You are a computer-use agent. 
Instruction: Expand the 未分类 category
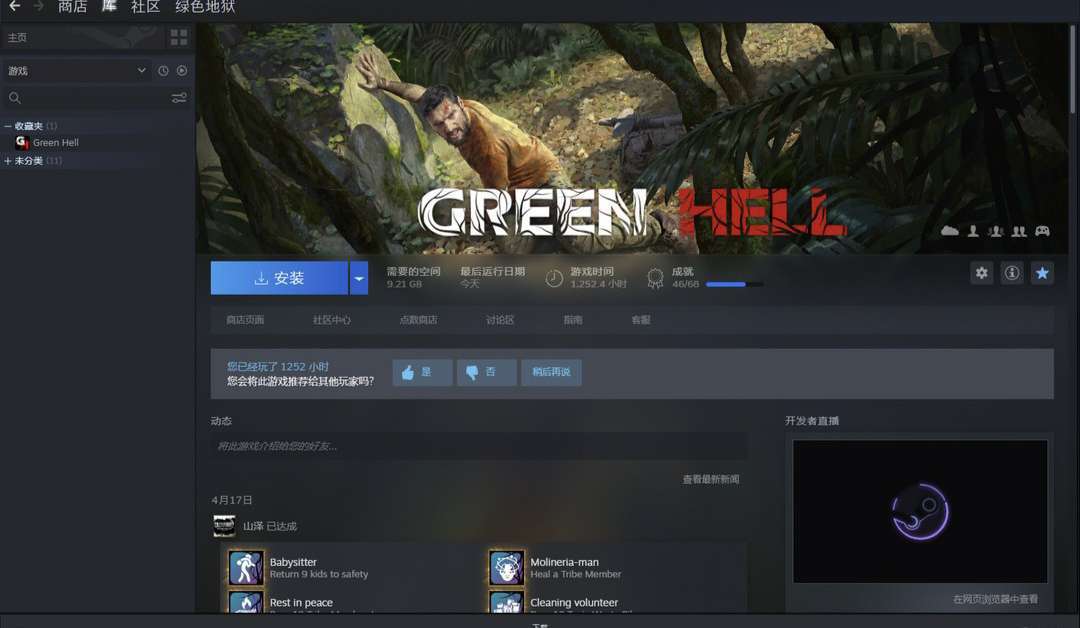(x=8, y=161)
